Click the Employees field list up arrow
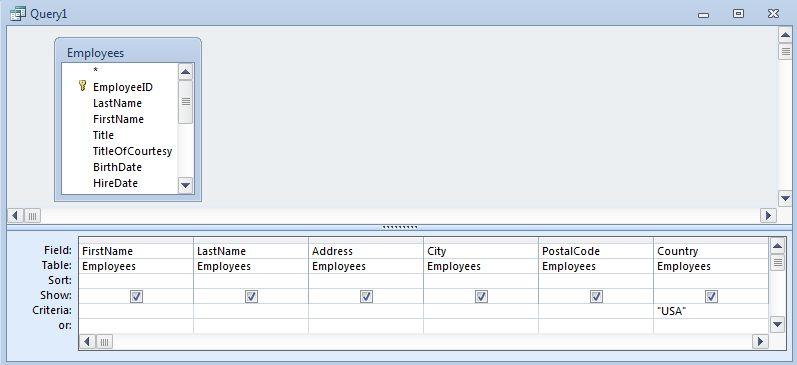This screenshot has height=365, width=797. (x=185, y=72)
